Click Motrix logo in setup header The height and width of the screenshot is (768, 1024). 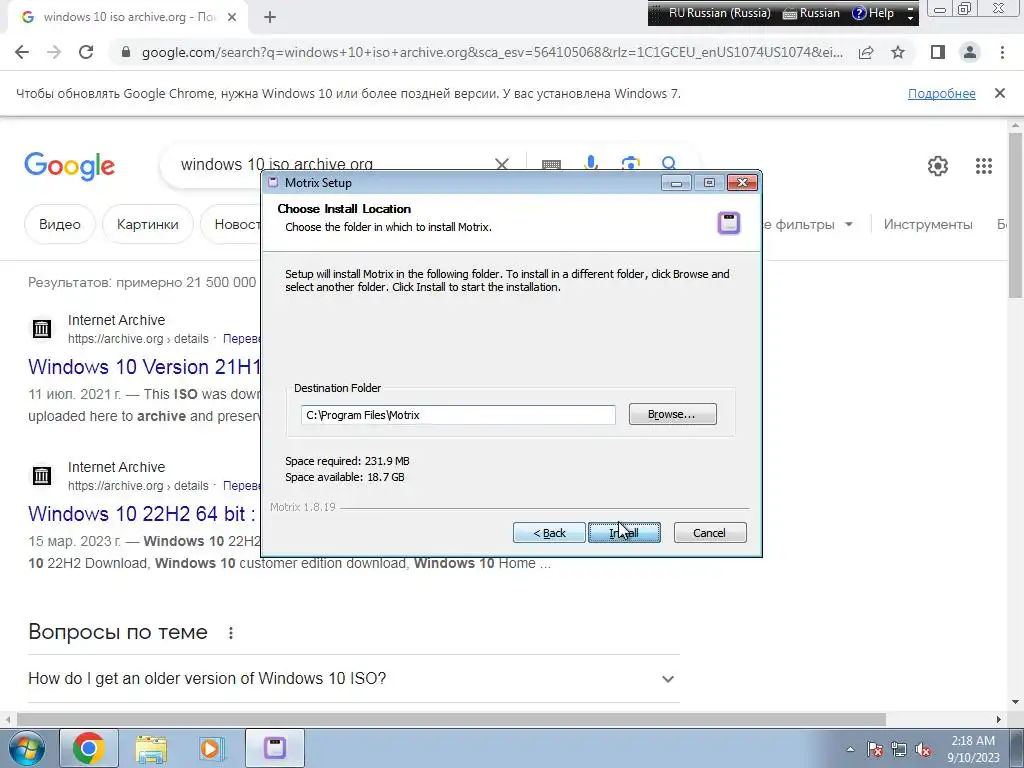[728, 223]
